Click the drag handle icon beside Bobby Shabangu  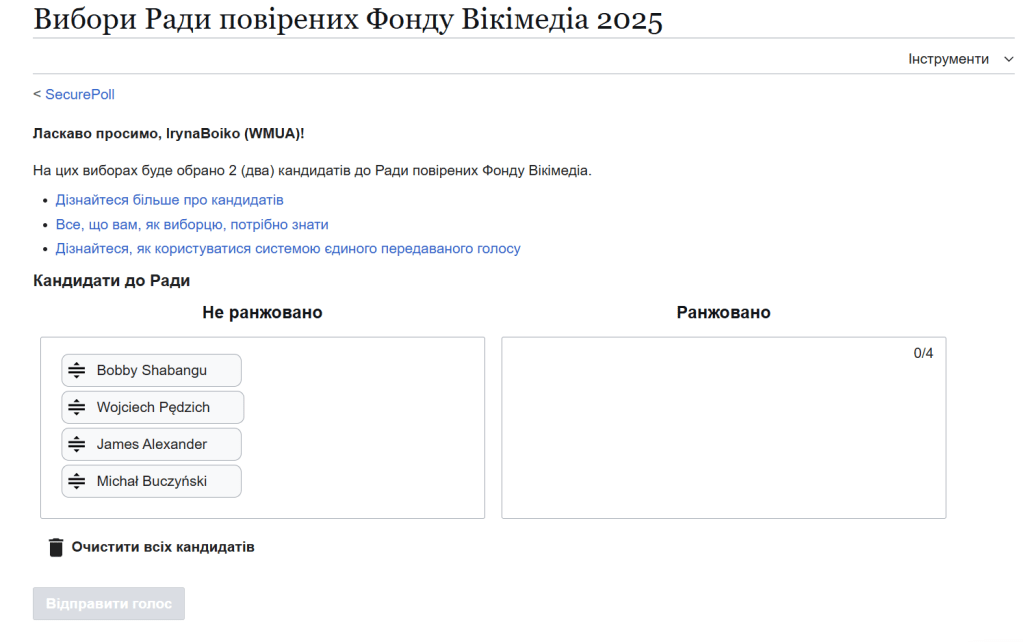(77, 370)
